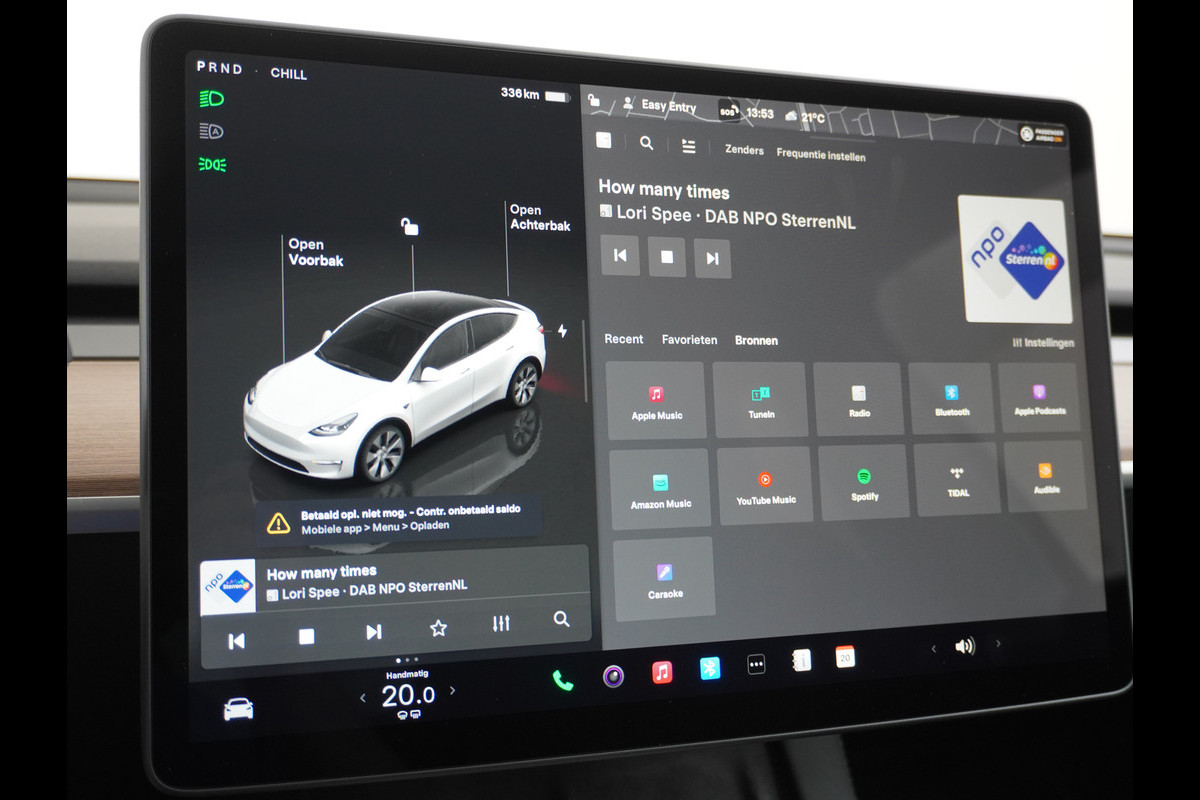Viewport: 1200px width, 800px height.
Task: Open the all-apps three-dots launcher
Action: click(x=756, y=664)
